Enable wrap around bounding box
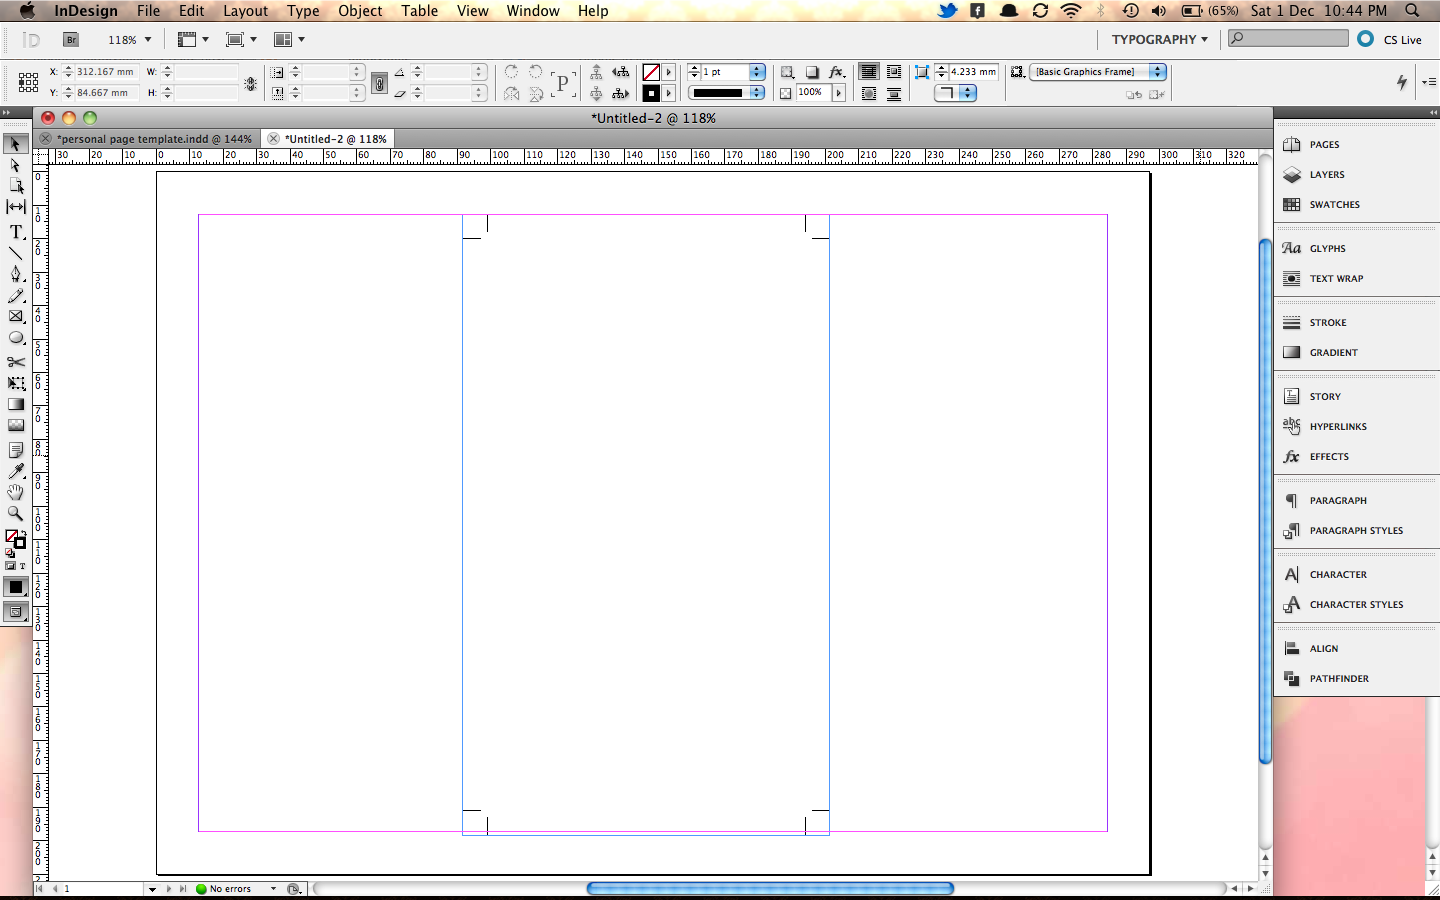Viewport: 1440px width, 900px height. (894, 72)
